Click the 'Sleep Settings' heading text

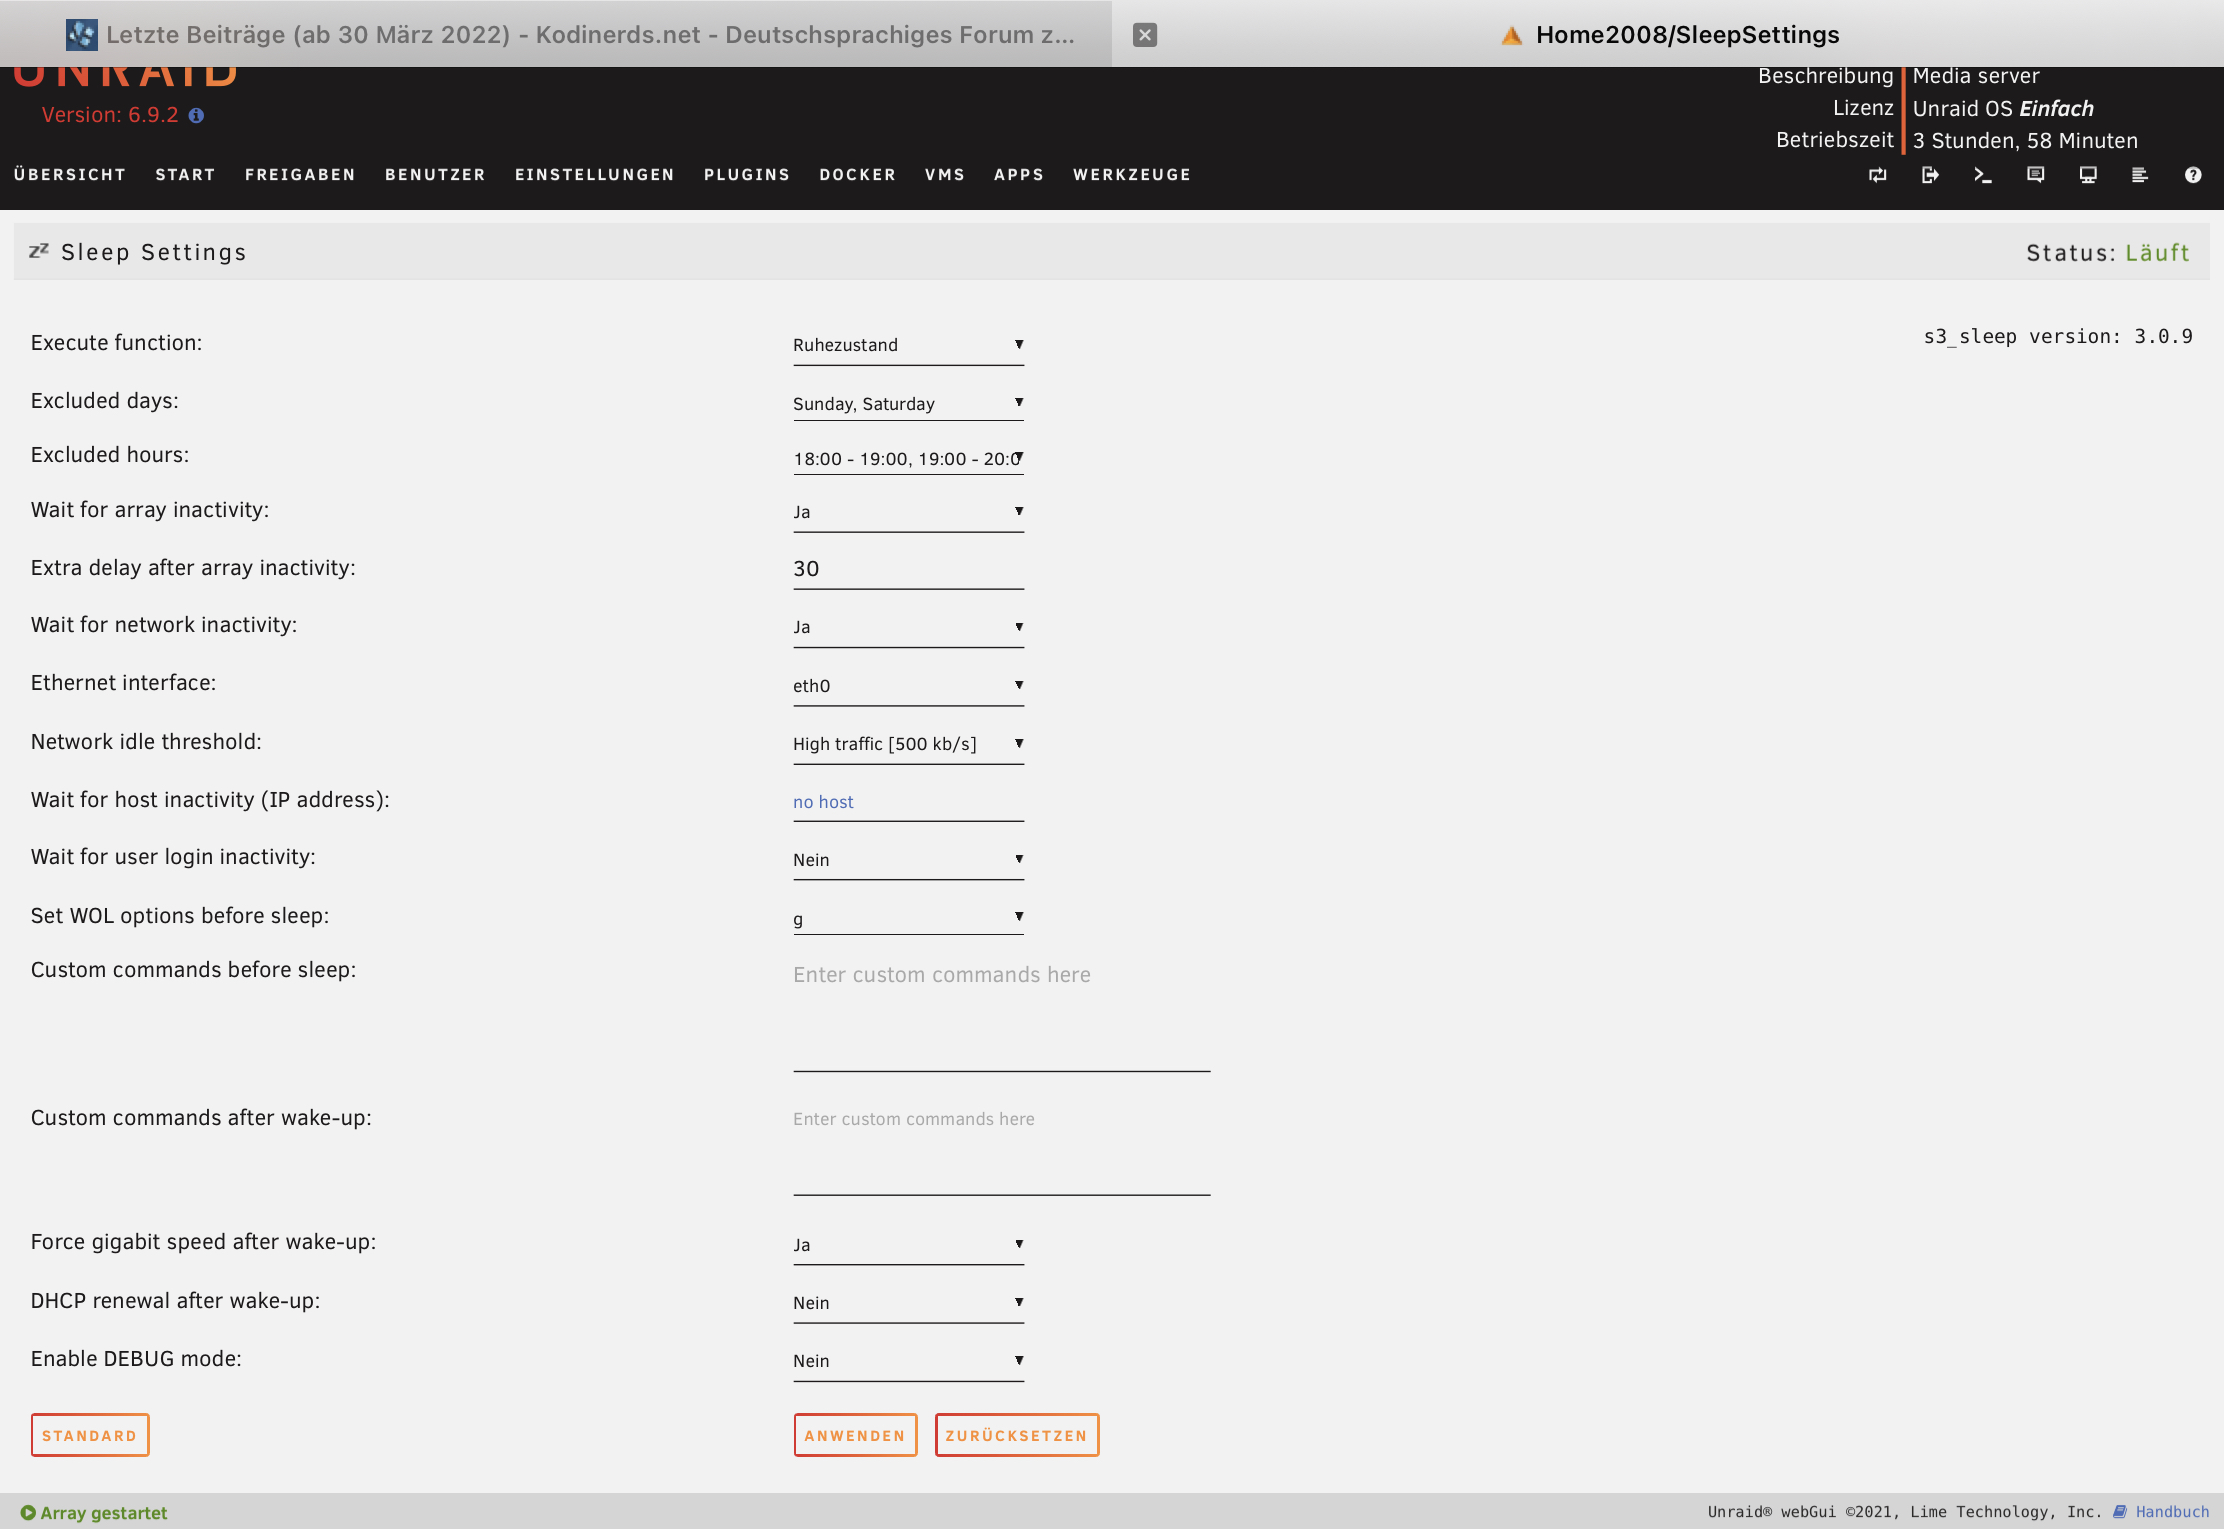click(x=154, y=252)
